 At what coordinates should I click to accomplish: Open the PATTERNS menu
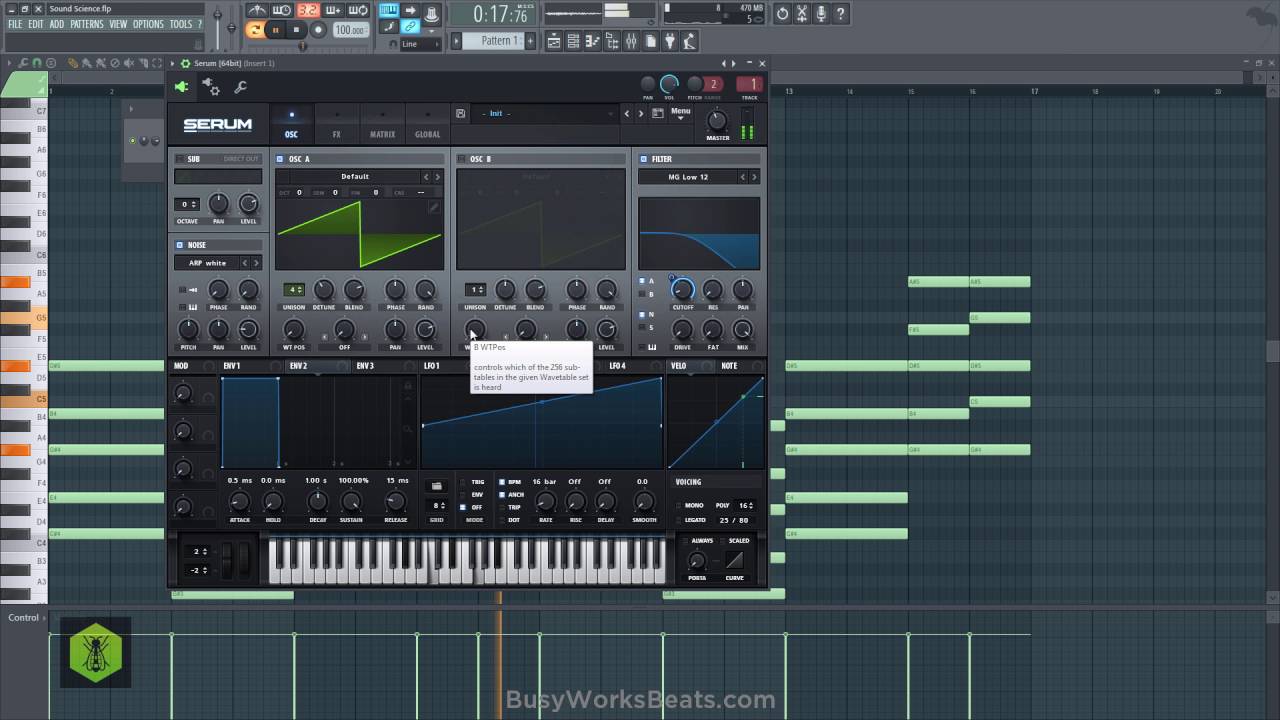click(x=86, y=24)
